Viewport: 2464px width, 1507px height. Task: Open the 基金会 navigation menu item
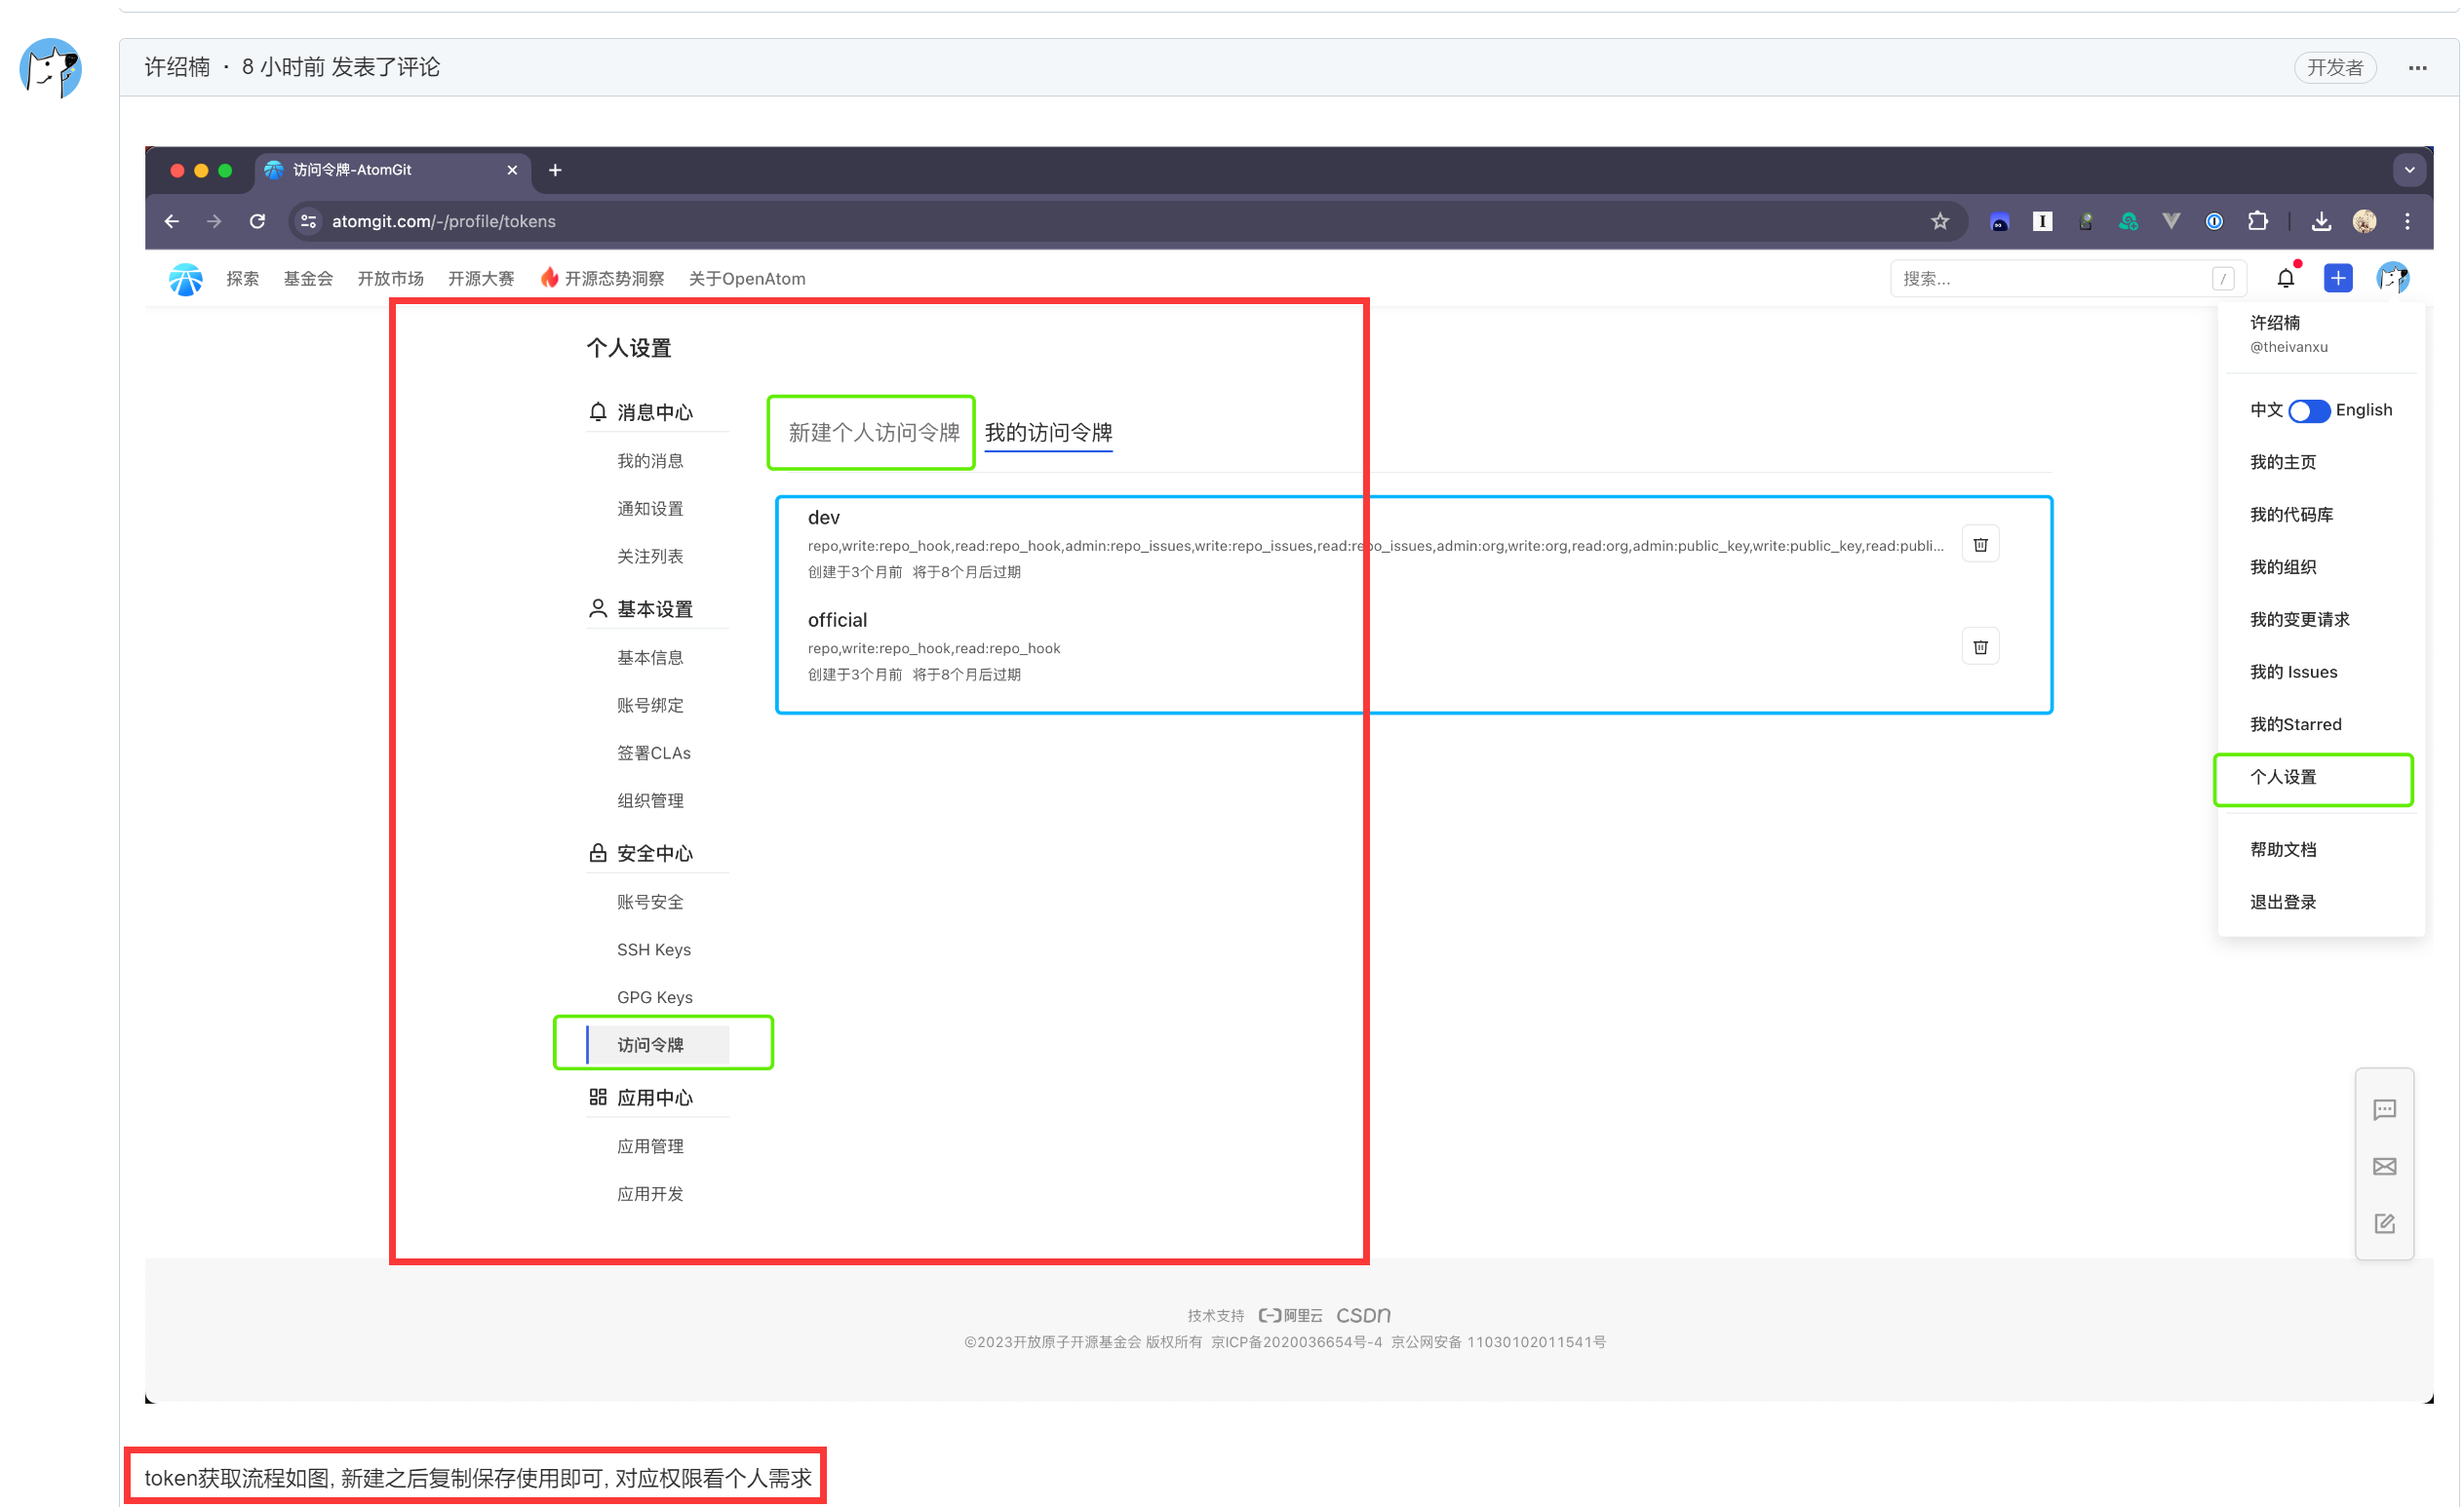(x=307, y=278)
